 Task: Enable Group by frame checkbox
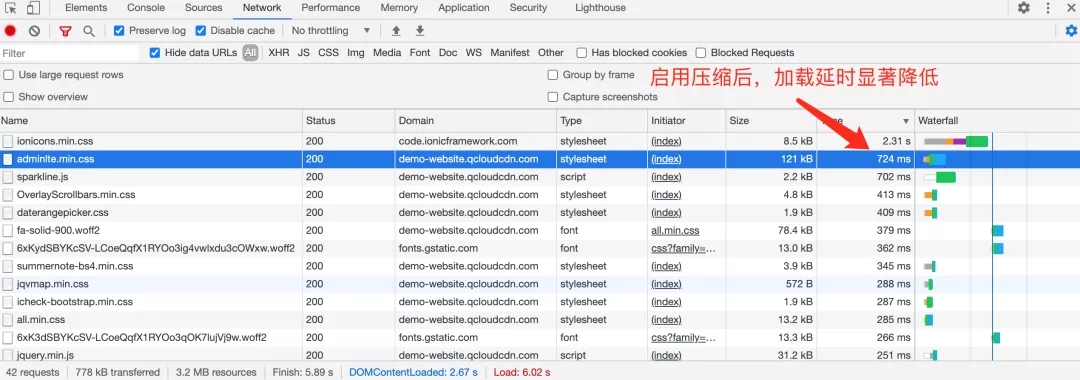pyautogui.click(x=552, y=75)
